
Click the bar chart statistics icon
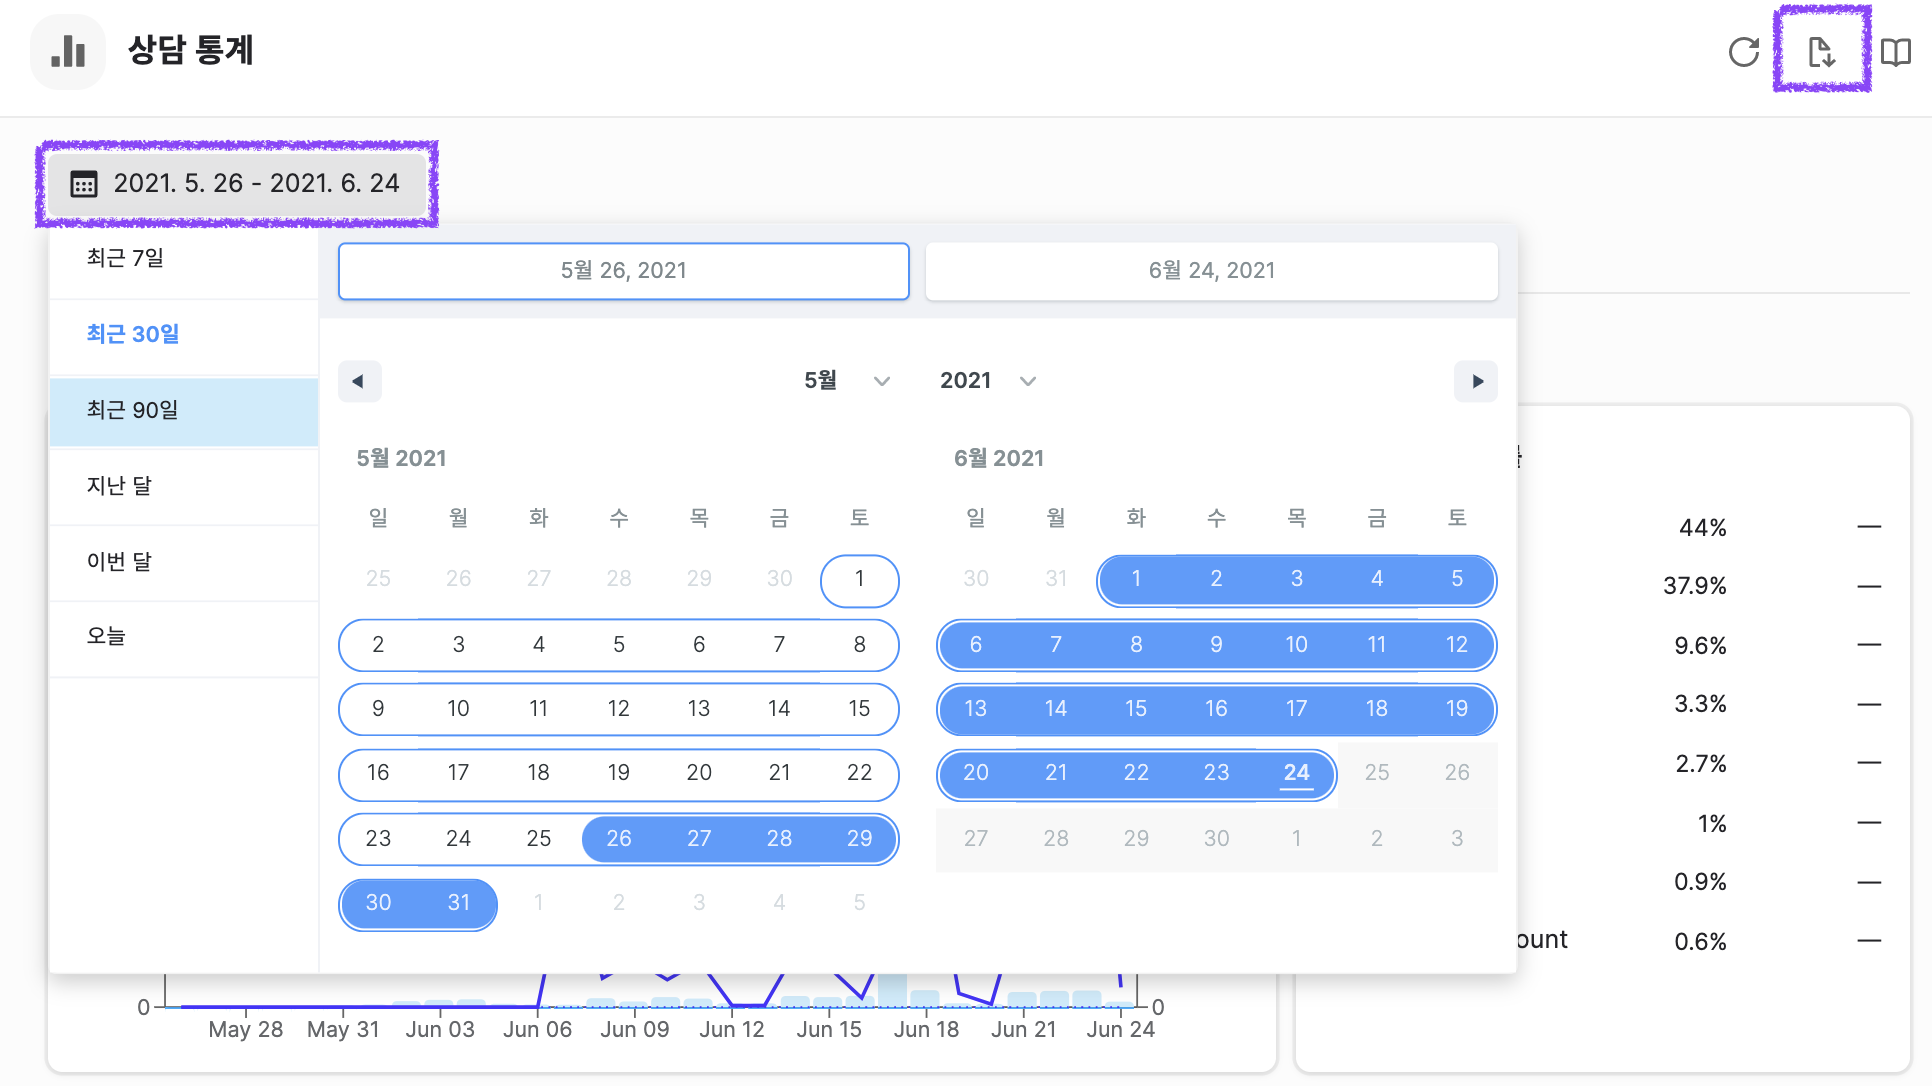68,52
